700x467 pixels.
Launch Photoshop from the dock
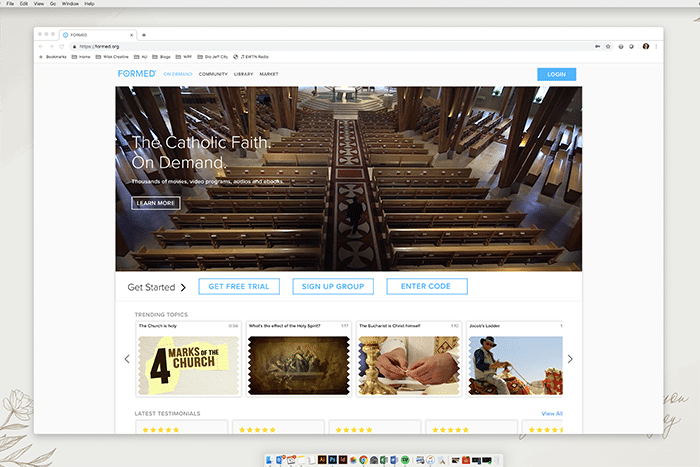pyautogui.click(x=331, y=460)
